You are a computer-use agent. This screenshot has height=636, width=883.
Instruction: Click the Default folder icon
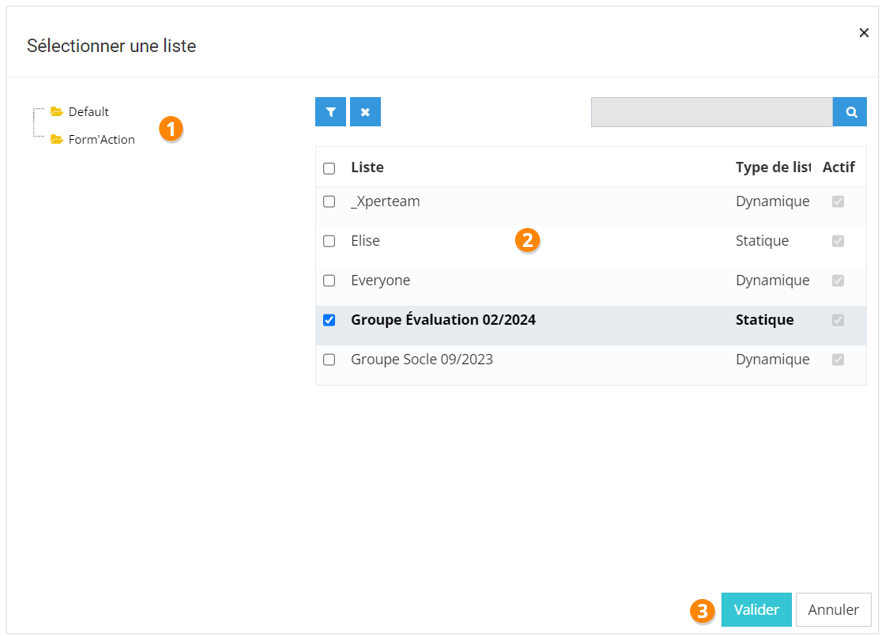pyautogui.click(x=57, y=112)
